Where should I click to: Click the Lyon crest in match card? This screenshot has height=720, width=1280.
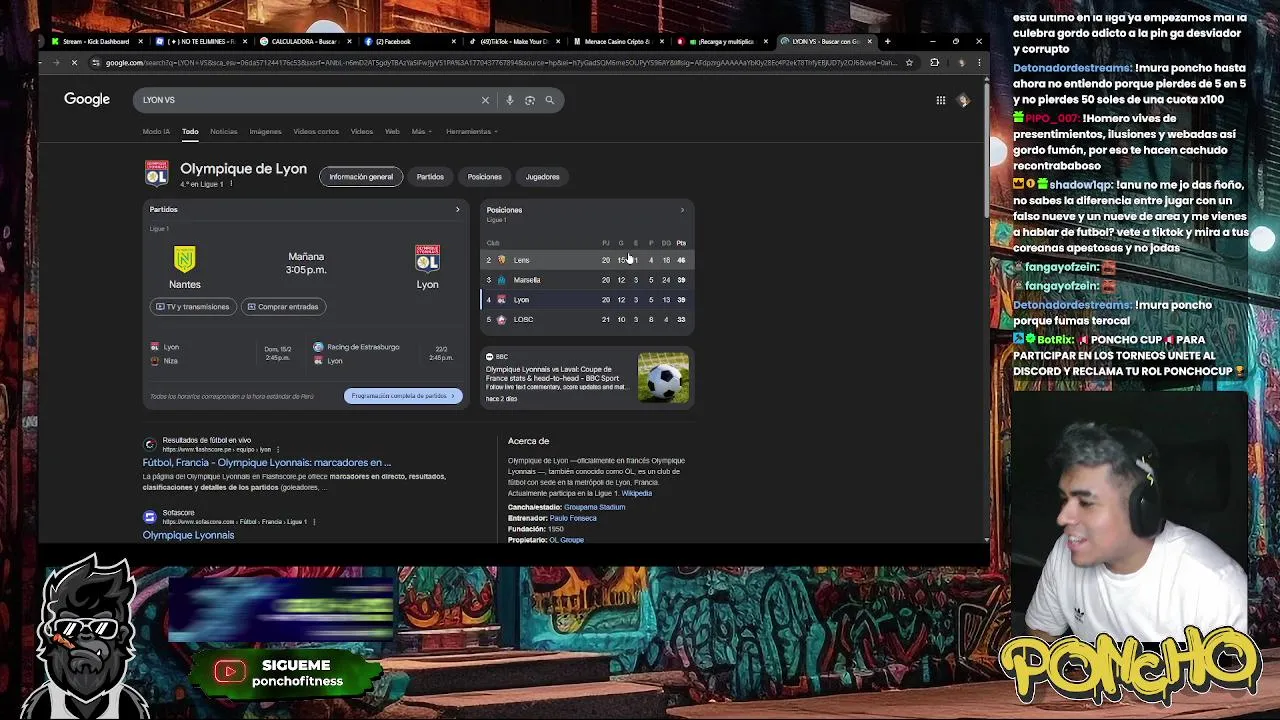pos(427,259)
